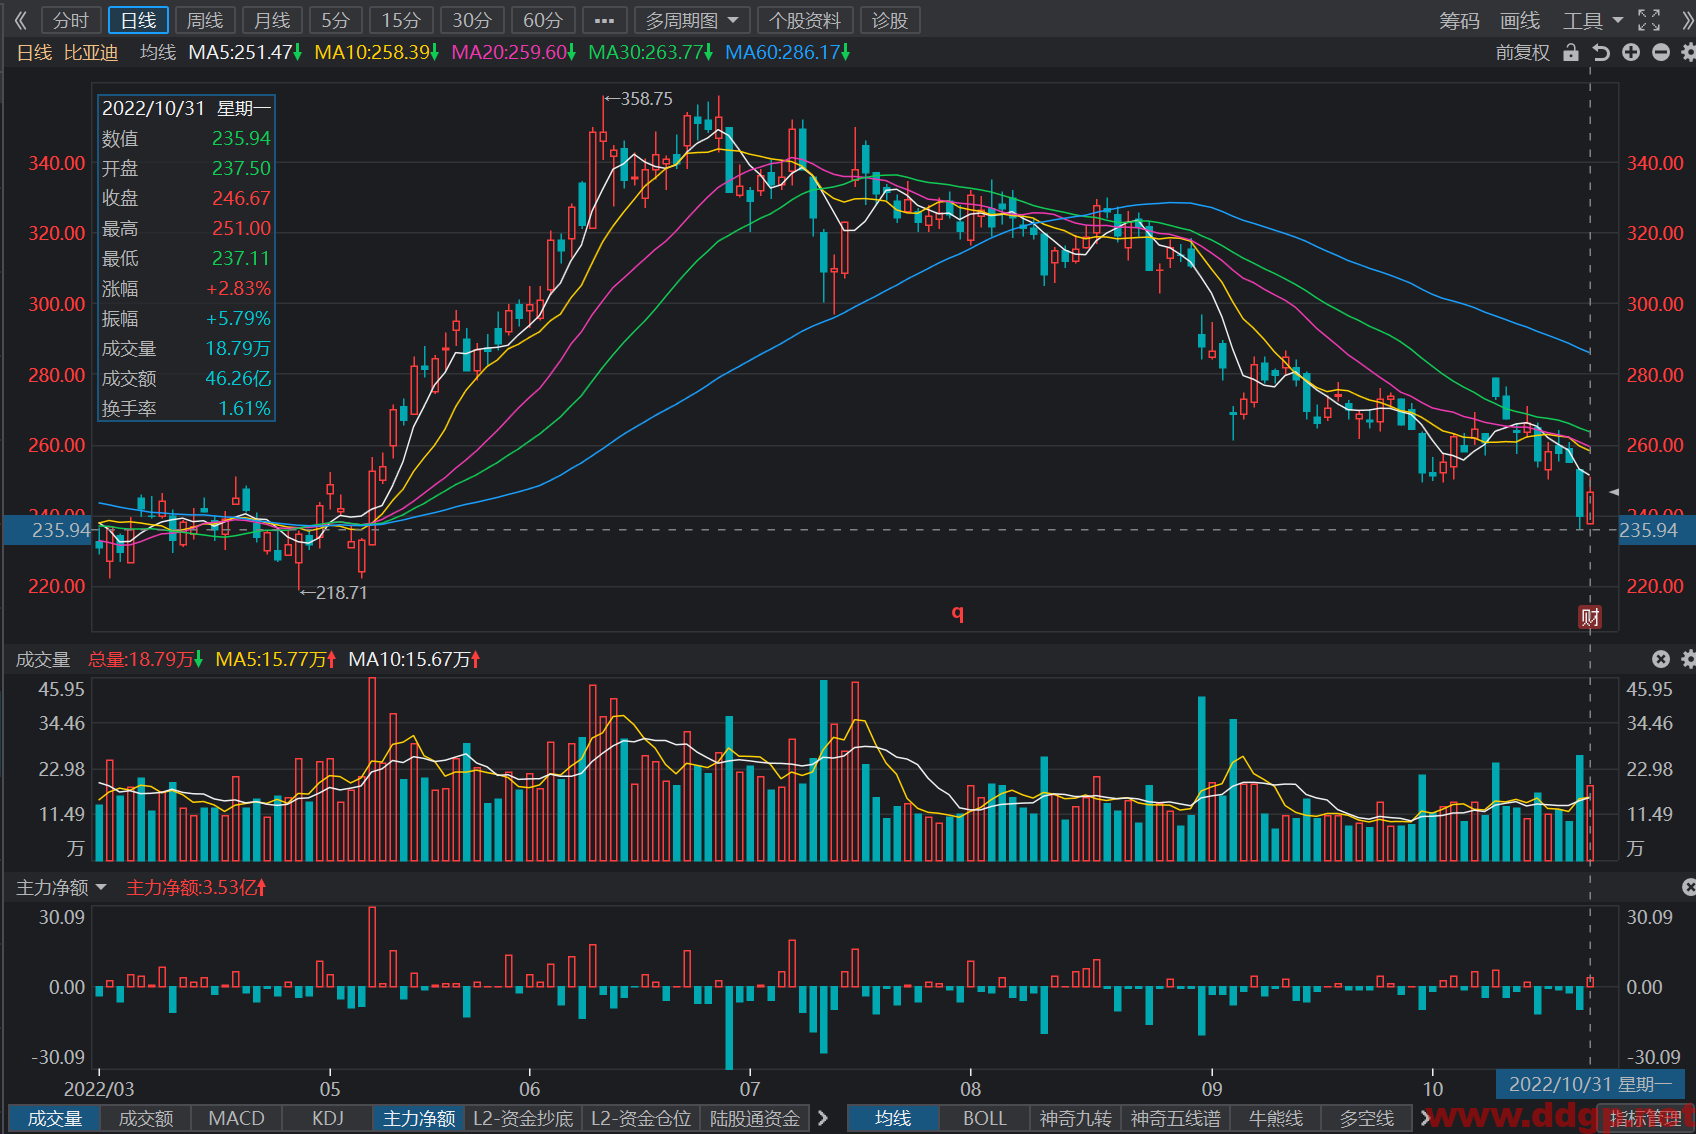Open 个股资料 stock info
This screenshot has height=1134, width=1696.
point(805,20)
